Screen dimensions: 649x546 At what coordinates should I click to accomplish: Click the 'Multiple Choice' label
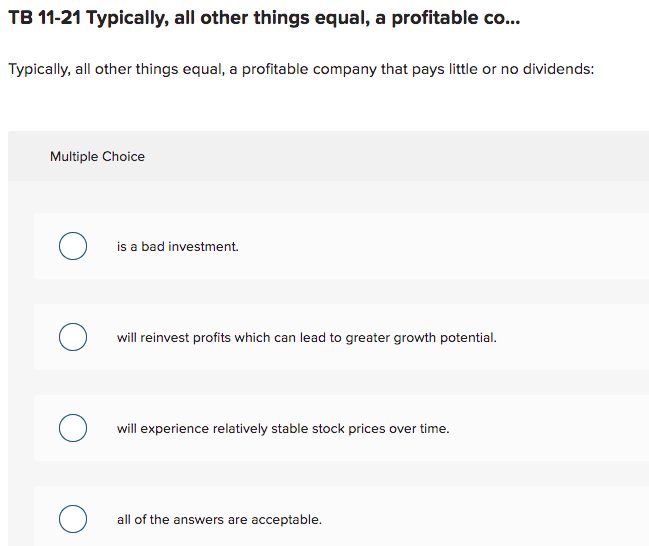pyautogui.click(x=97, y=156)
